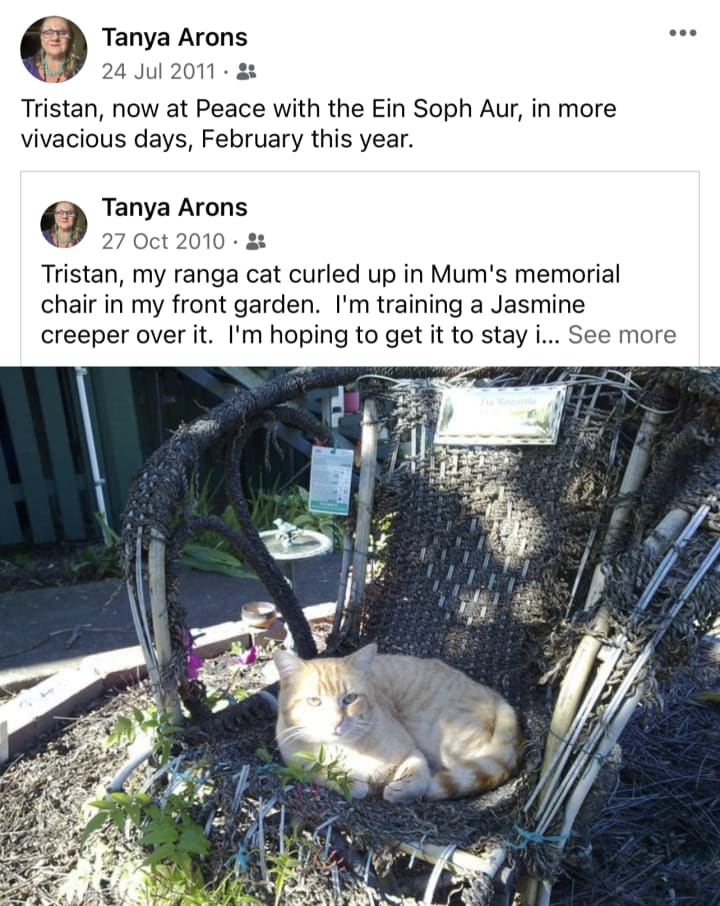Click the profile picture in the shared post
This screenshot has width=720, height=906.
coord(64,224)
